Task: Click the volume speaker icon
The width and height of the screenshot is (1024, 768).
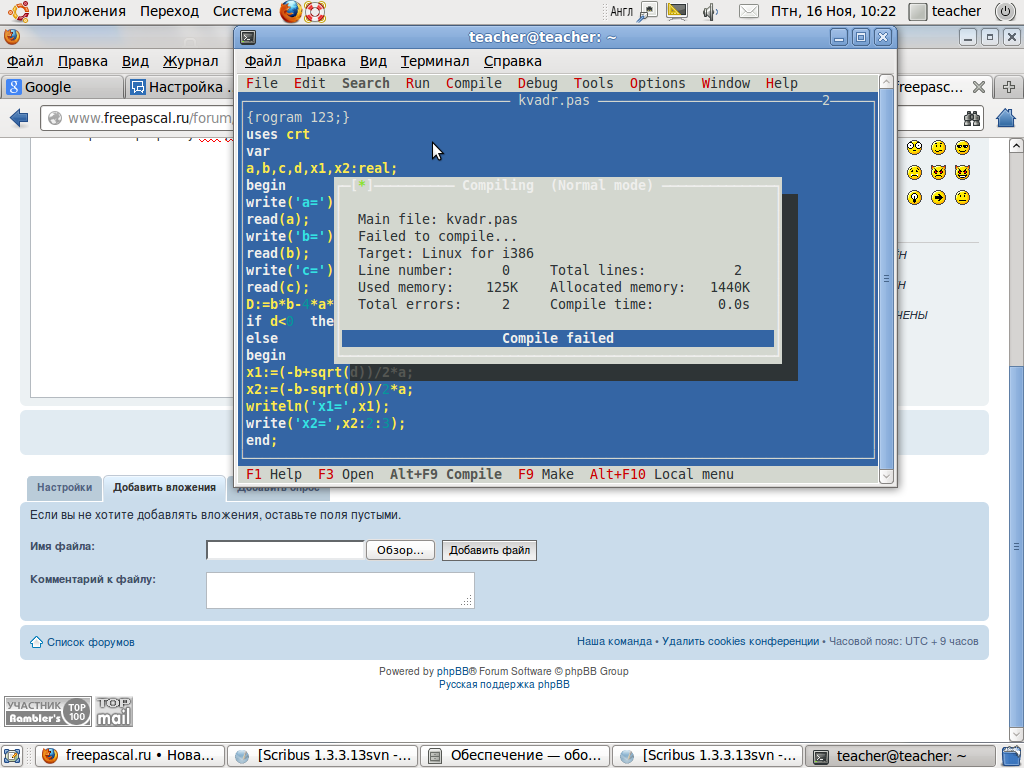Action: (x=710, y=12)
